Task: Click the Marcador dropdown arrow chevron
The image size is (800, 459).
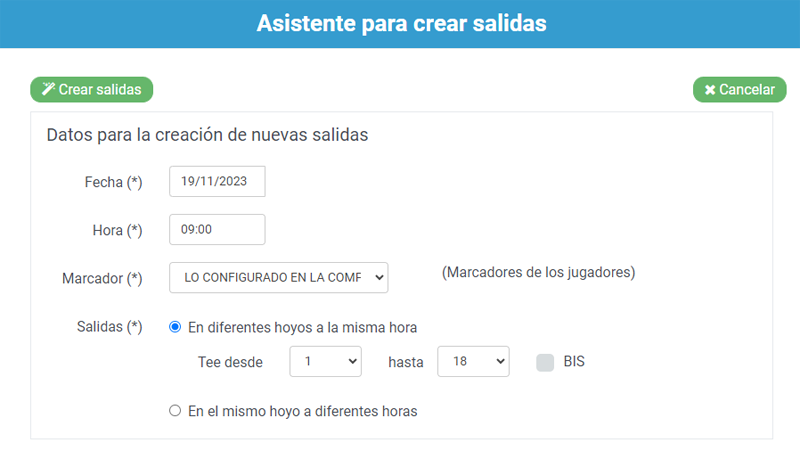Action: click(x=379, y=277)
